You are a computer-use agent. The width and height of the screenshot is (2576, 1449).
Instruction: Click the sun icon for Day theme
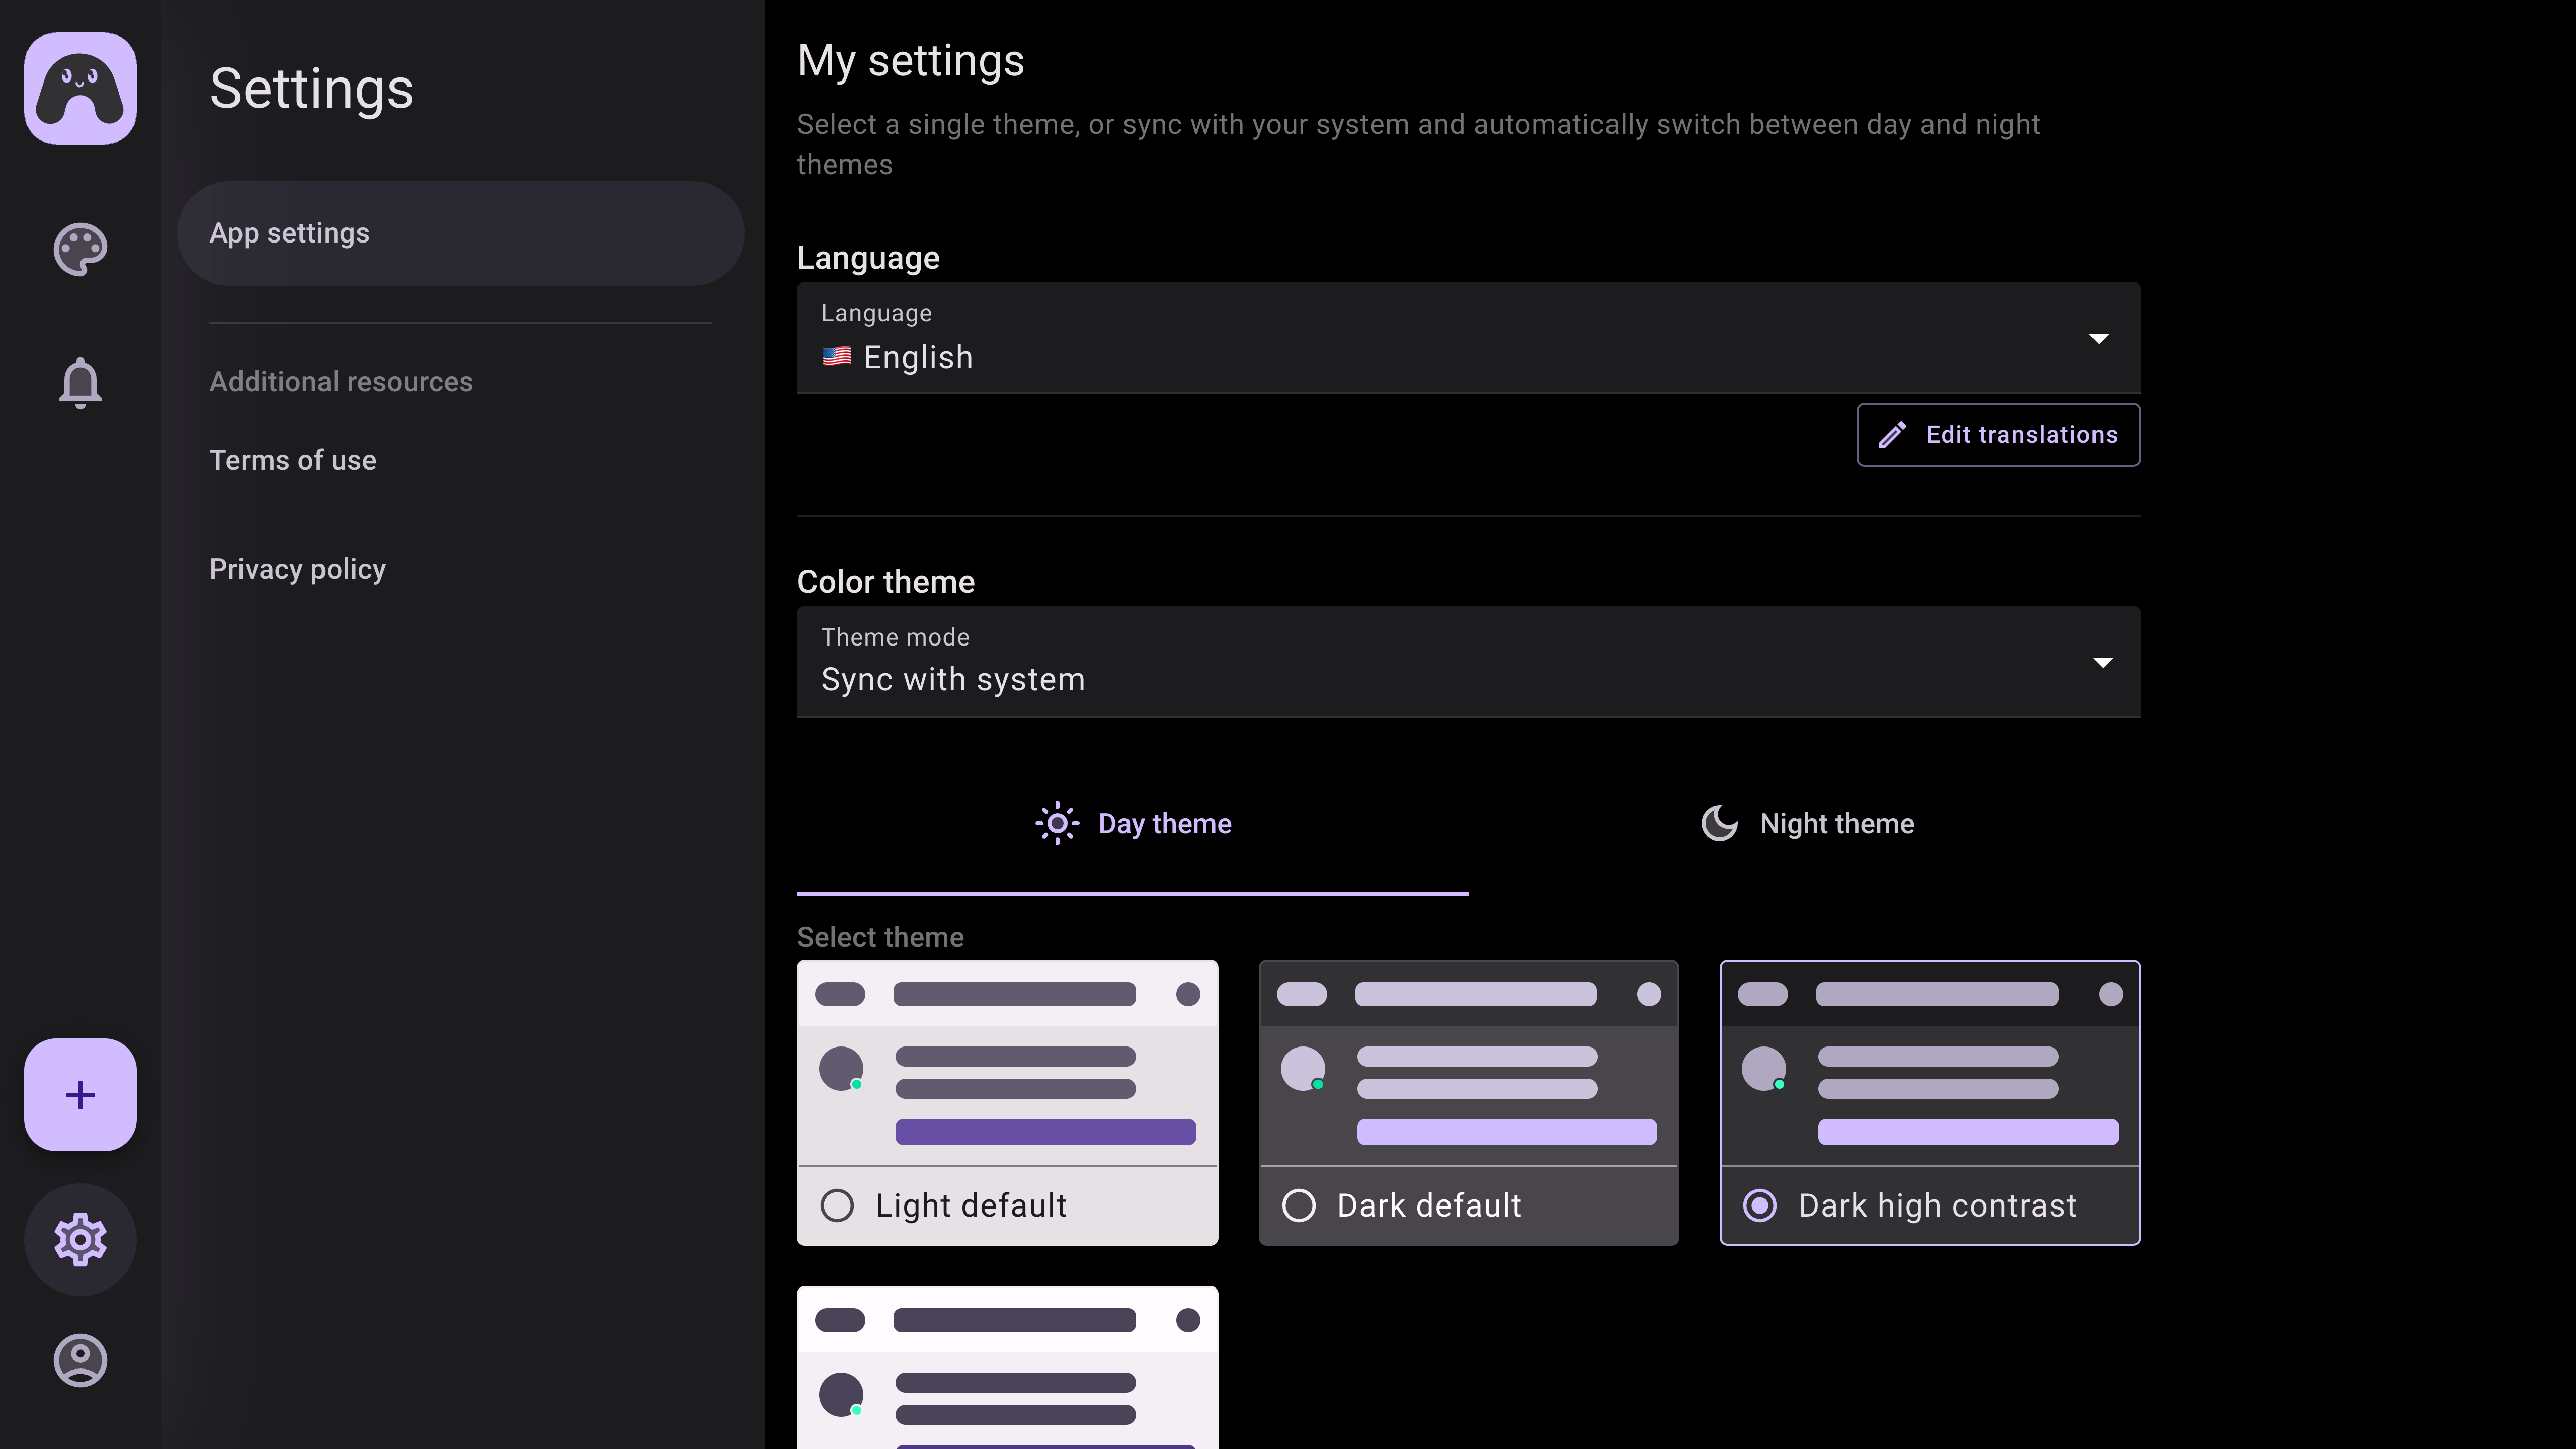click(1057, 823)
